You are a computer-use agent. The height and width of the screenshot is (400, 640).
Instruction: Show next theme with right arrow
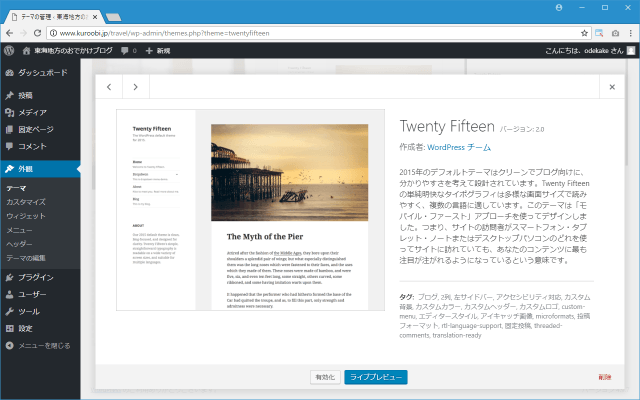[136, 87]
